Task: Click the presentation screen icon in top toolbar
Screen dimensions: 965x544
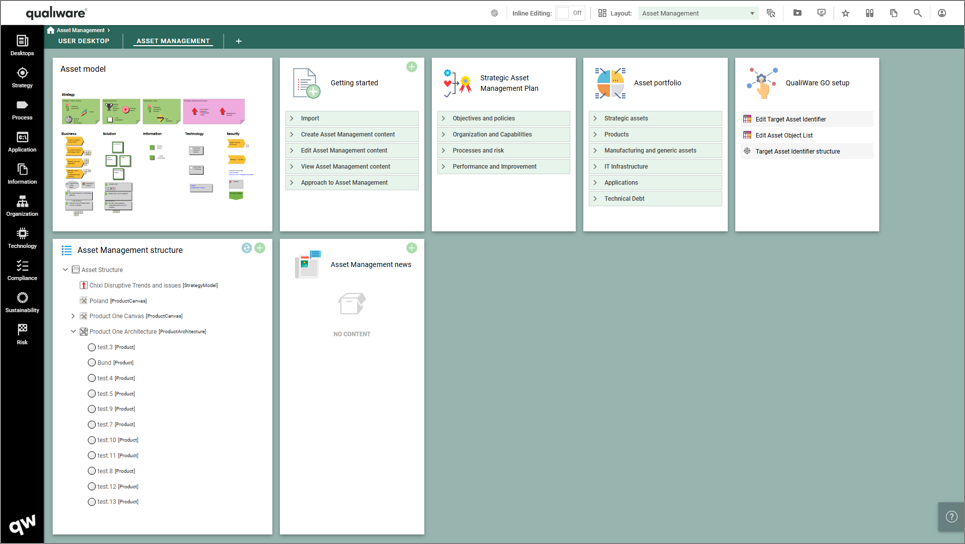Action: point(821,13)
